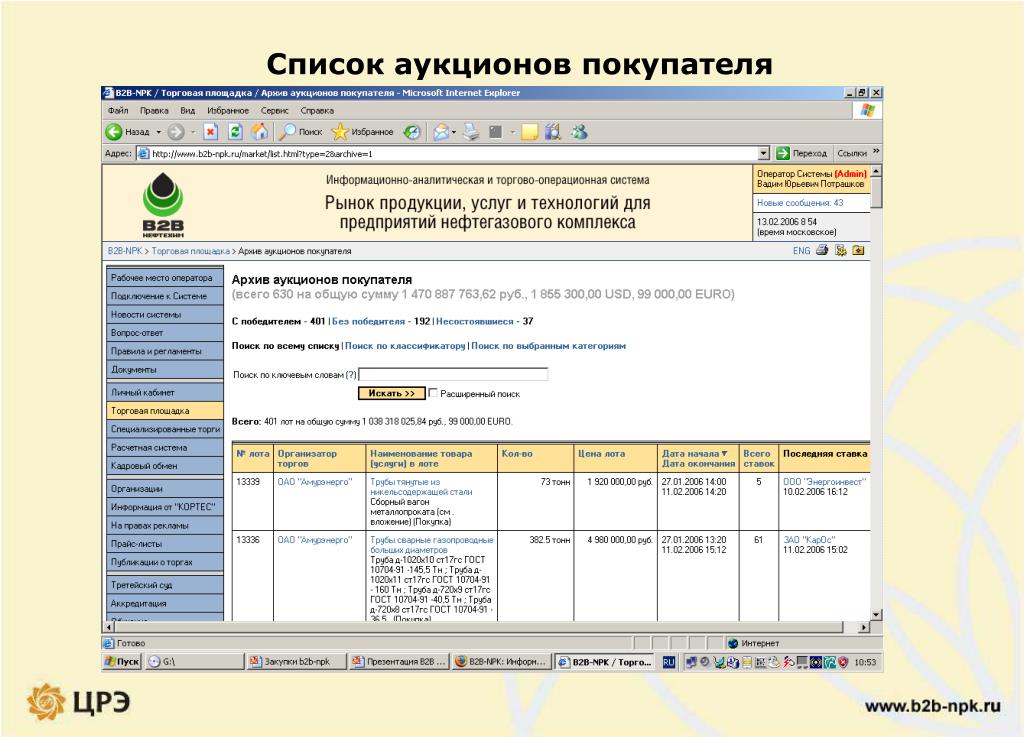Open the address bar dropdown arrow
Image resolution: width=1024 pixels, height=737 pixels.
(x=764, y=153)
